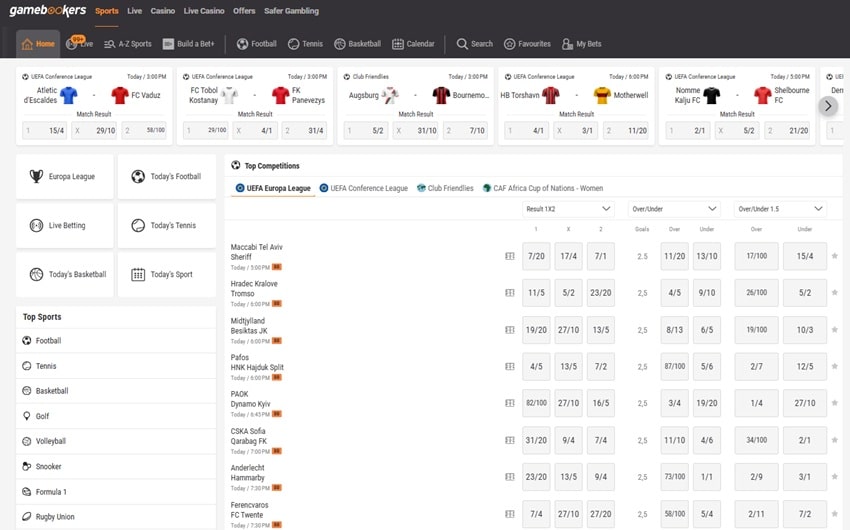This screenshot has width=850, height=530.
Task: Open stats icon for Midtjylland match
Action: point(510,329)
